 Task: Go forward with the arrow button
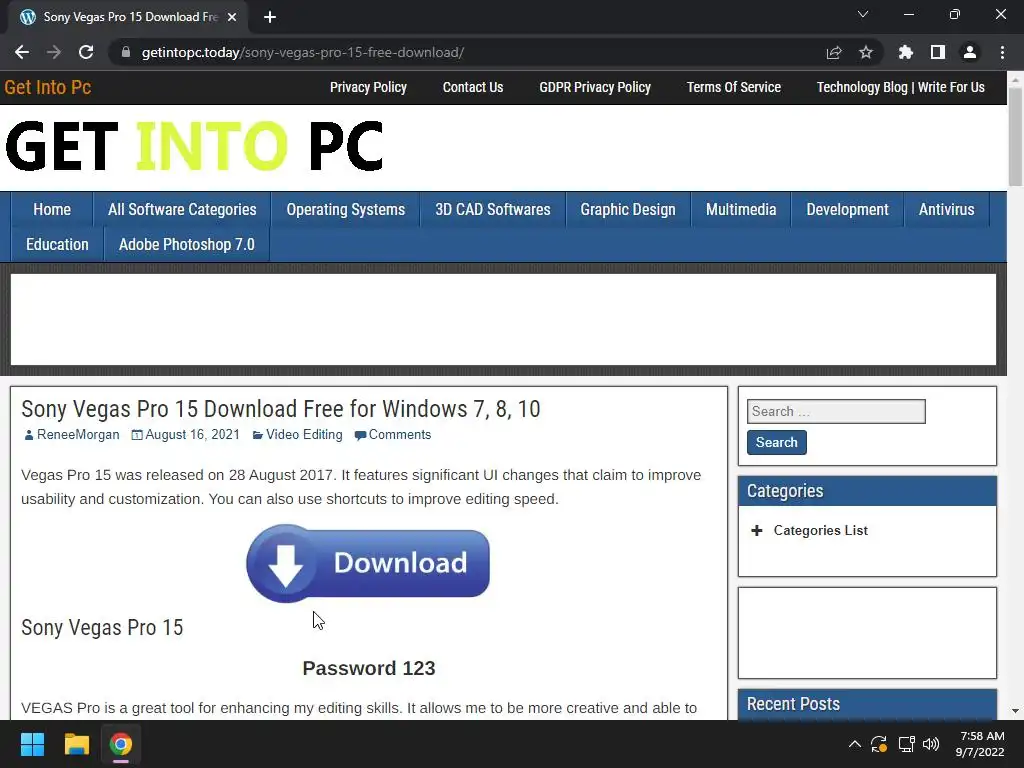[54, 52]
